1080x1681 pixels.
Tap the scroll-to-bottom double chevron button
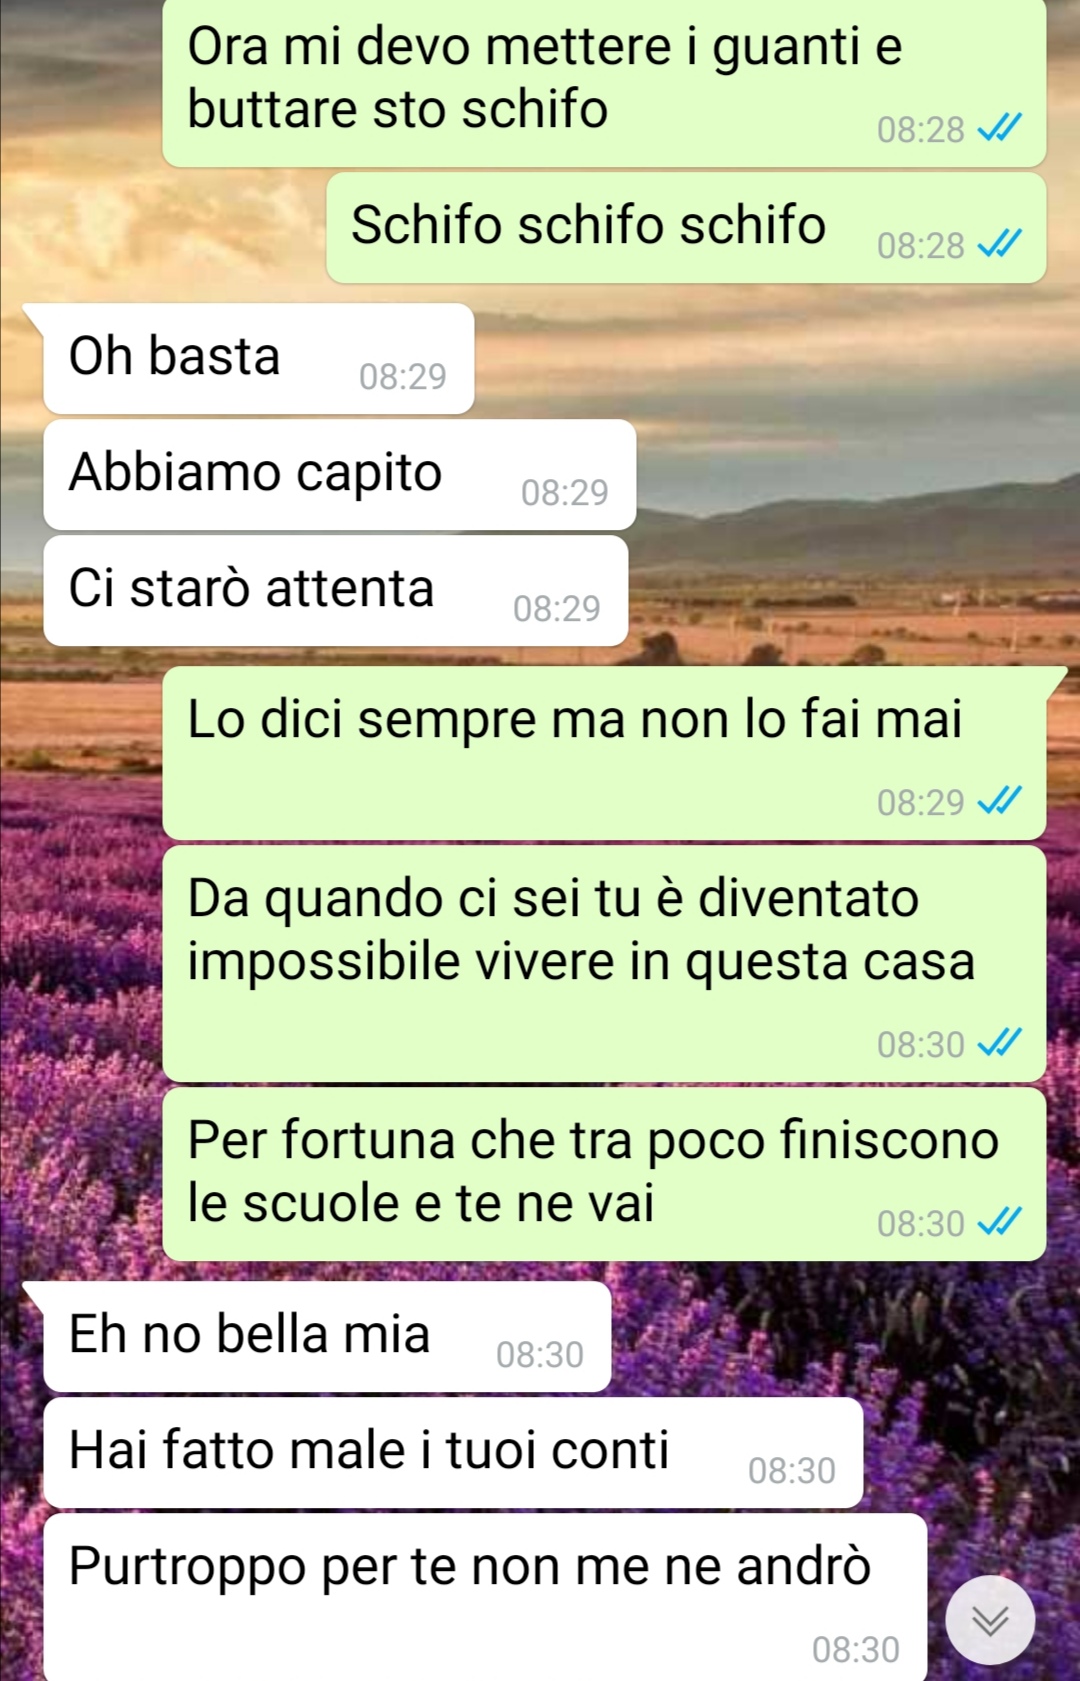click(990, 1620)
